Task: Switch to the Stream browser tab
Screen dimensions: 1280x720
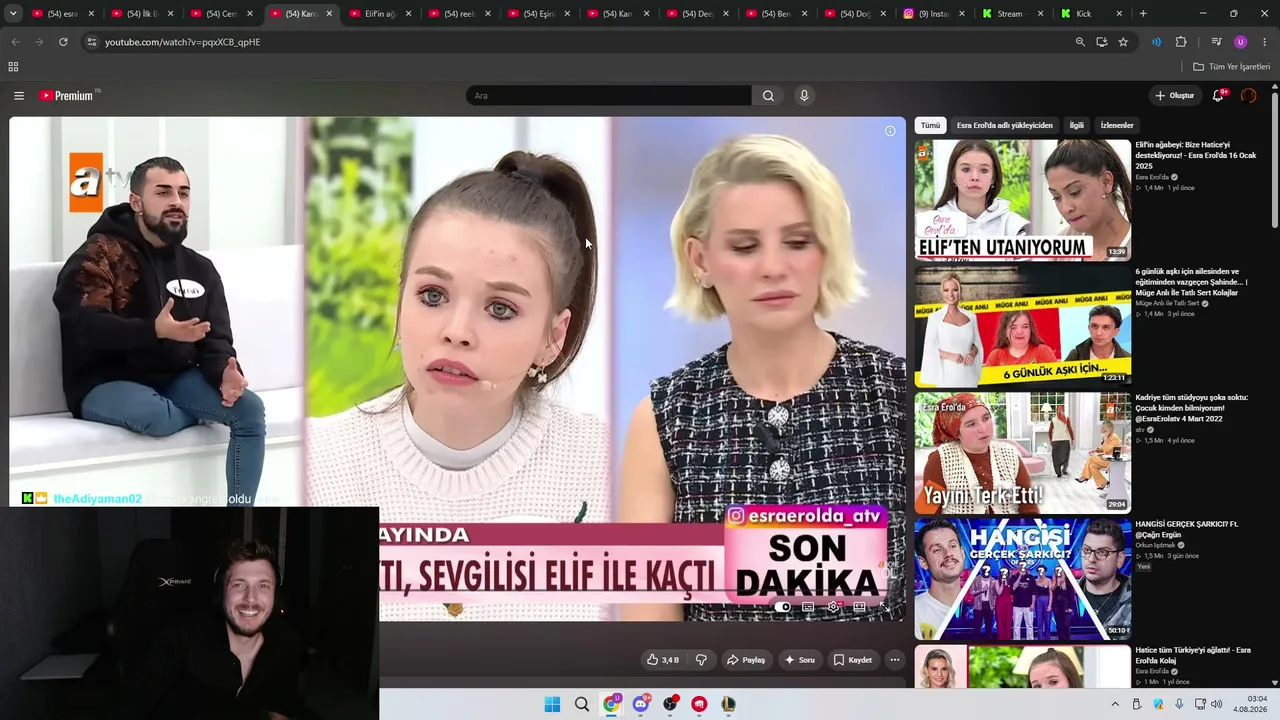Action: pos(1011,14)
